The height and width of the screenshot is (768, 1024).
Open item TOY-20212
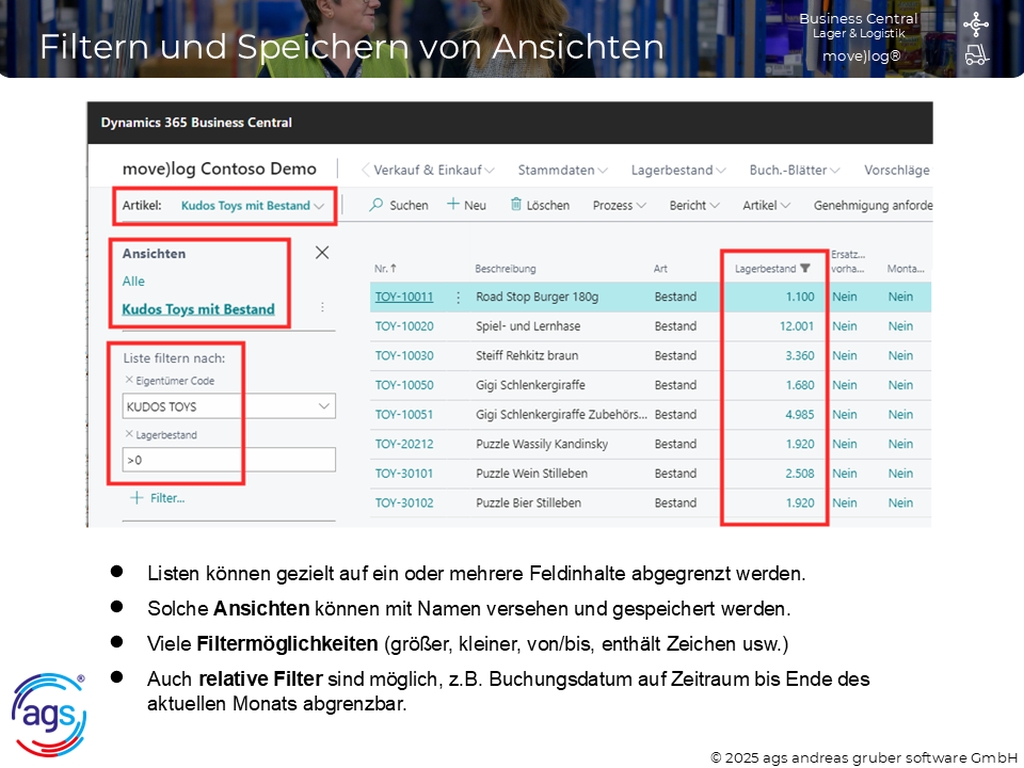pyautogui.click(x=404, y=444)
